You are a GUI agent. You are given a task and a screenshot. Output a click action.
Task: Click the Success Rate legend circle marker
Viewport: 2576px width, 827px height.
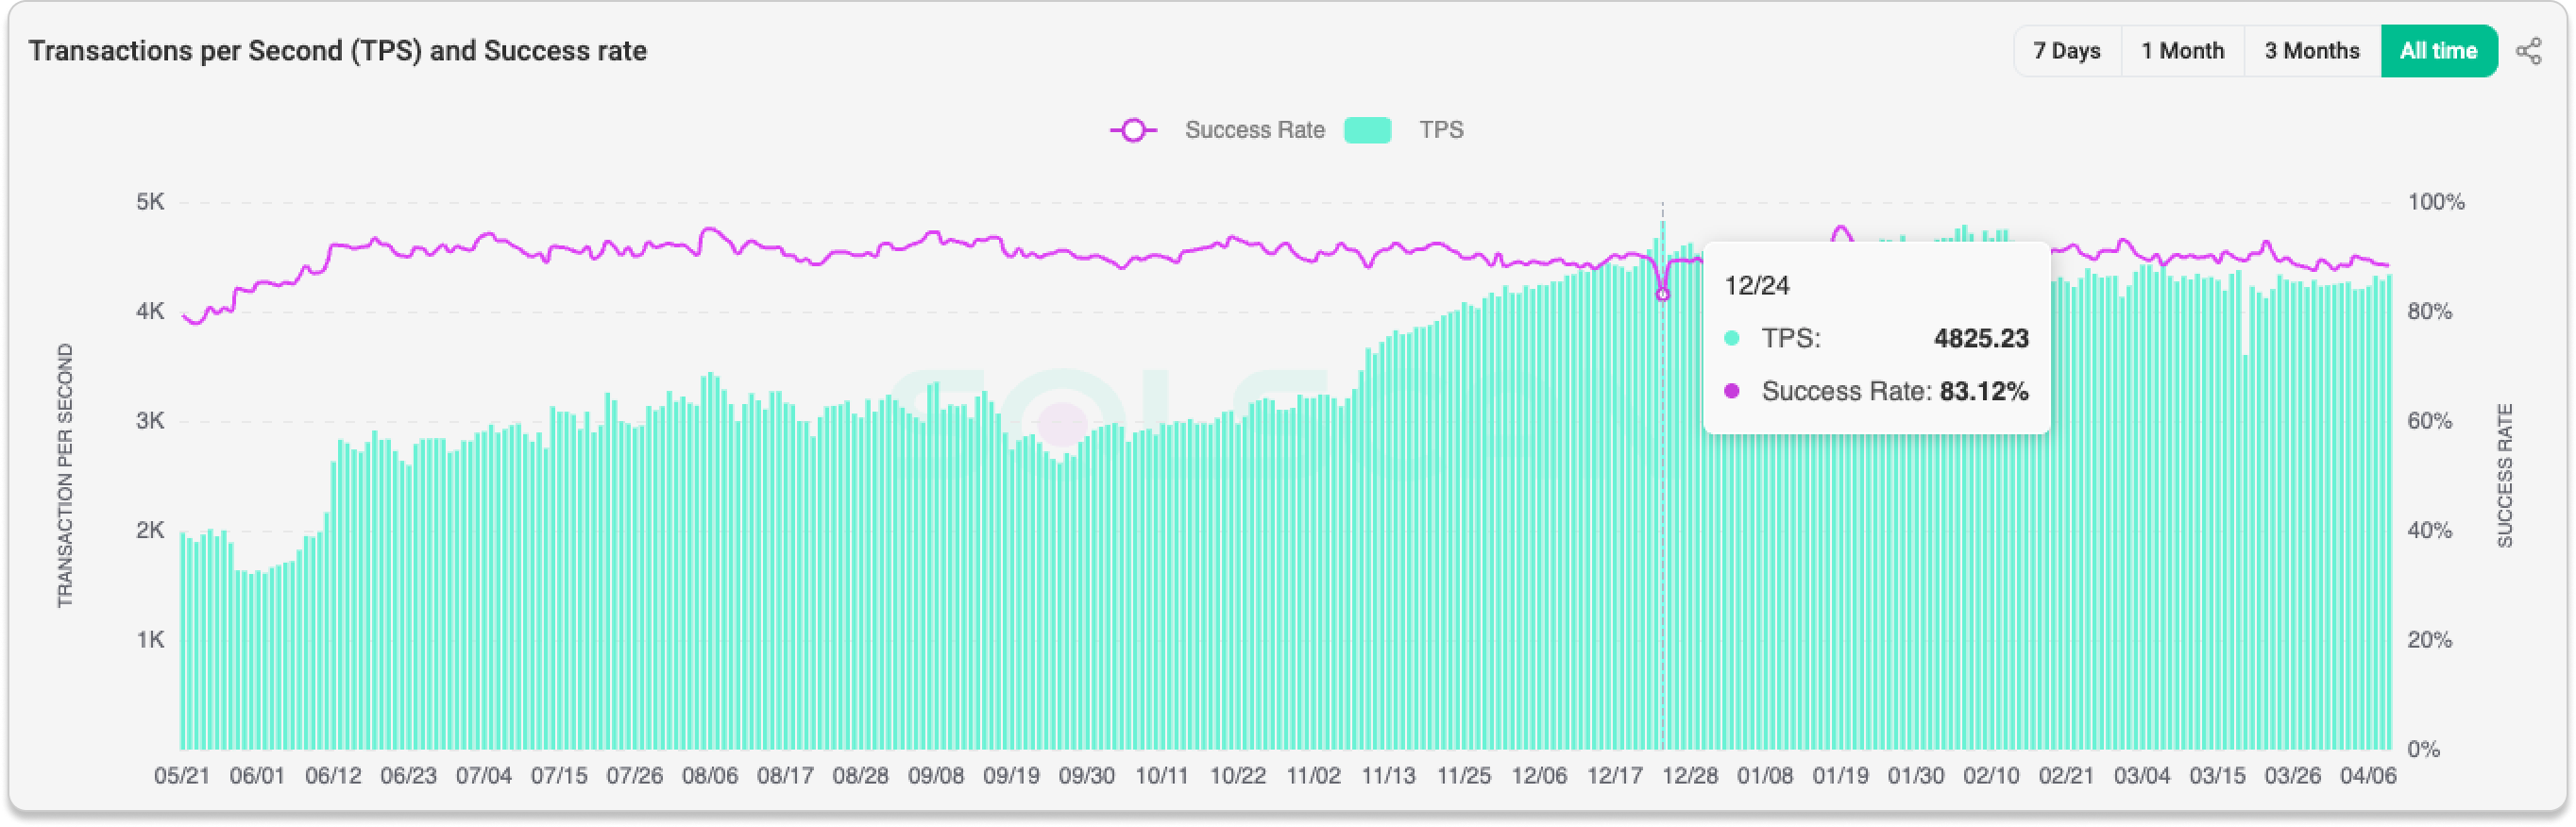[1133, 130]
